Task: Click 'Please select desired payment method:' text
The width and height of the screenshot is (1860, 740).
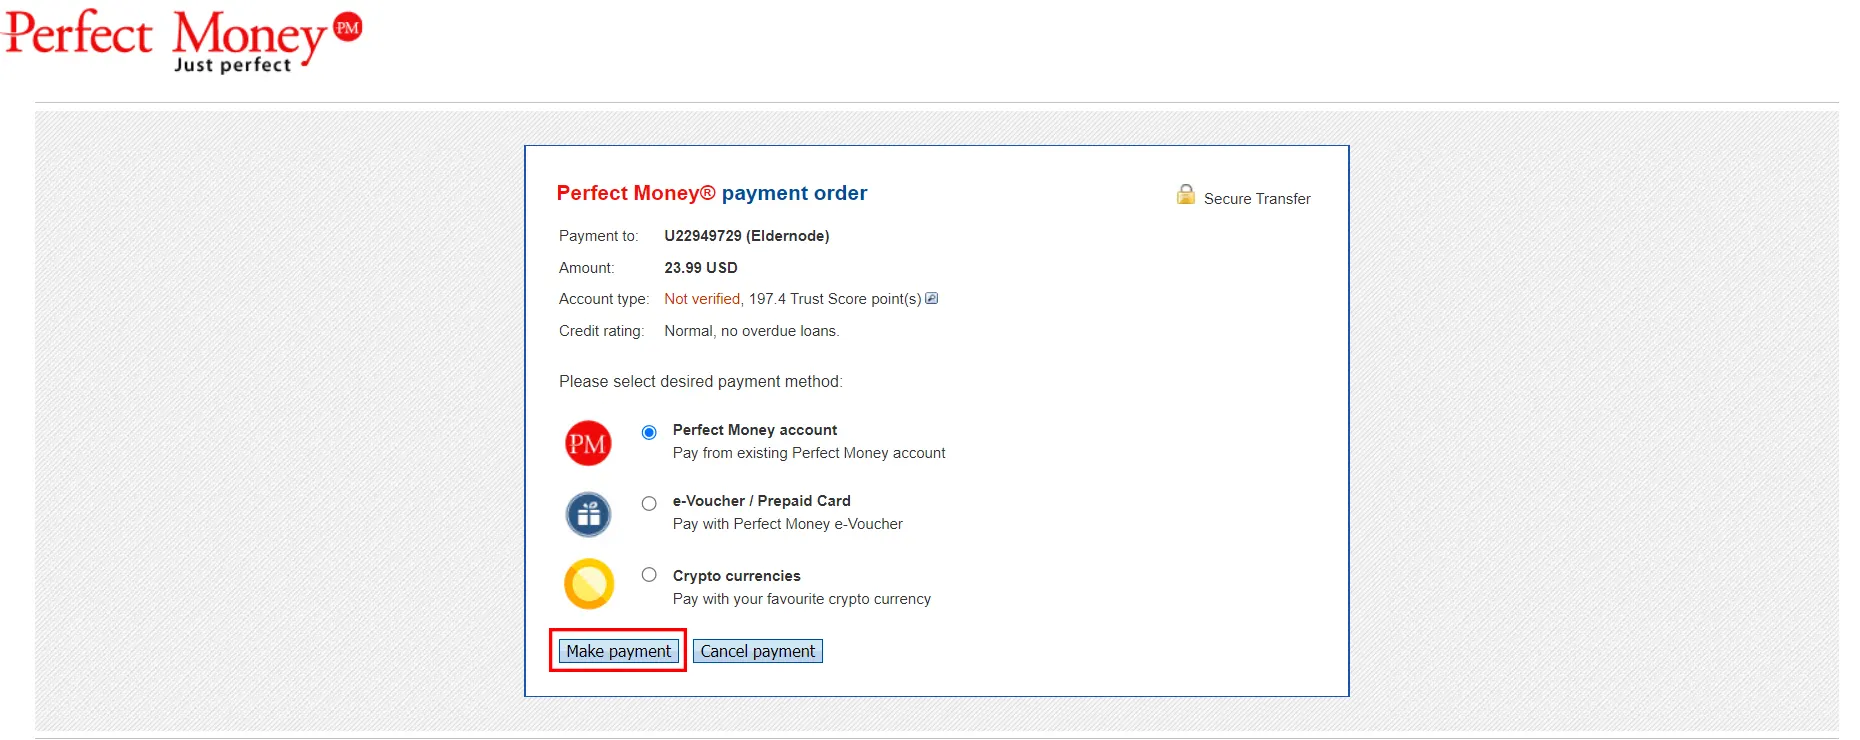Action: click(701, 381)
